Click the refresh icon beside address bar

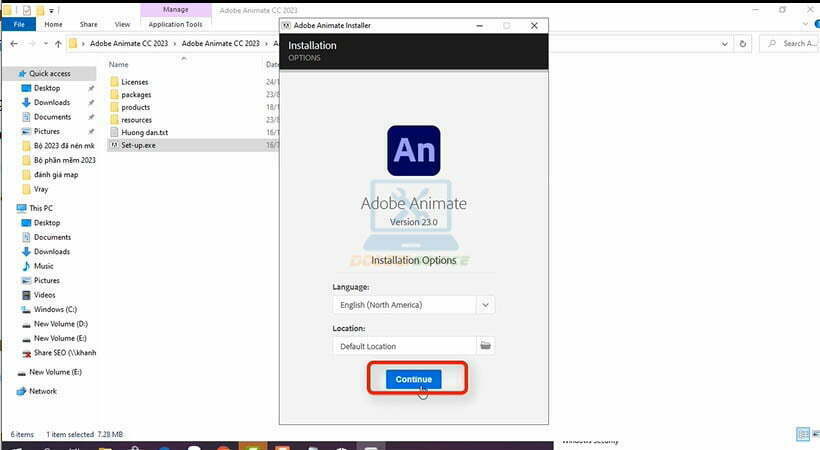point(742,44)
